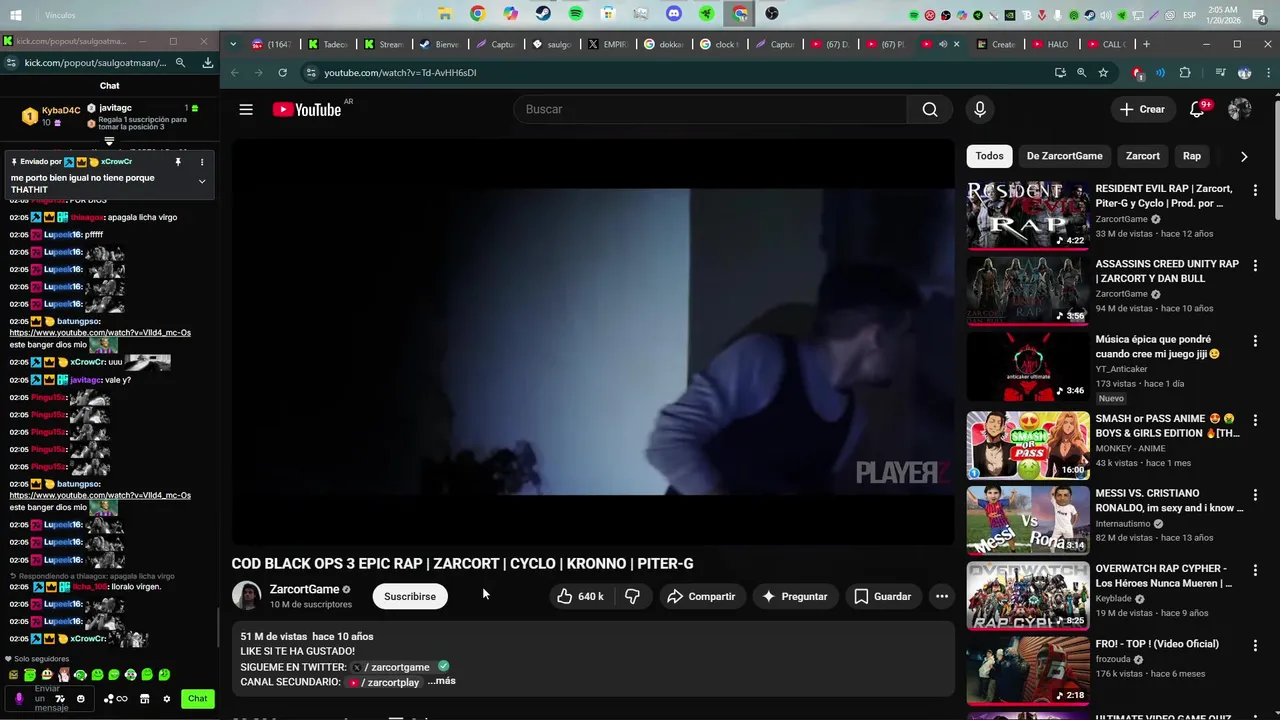Open Steam from the taskbar
The height and width of the screenshot is (720, 1280).
click(542, 14)
